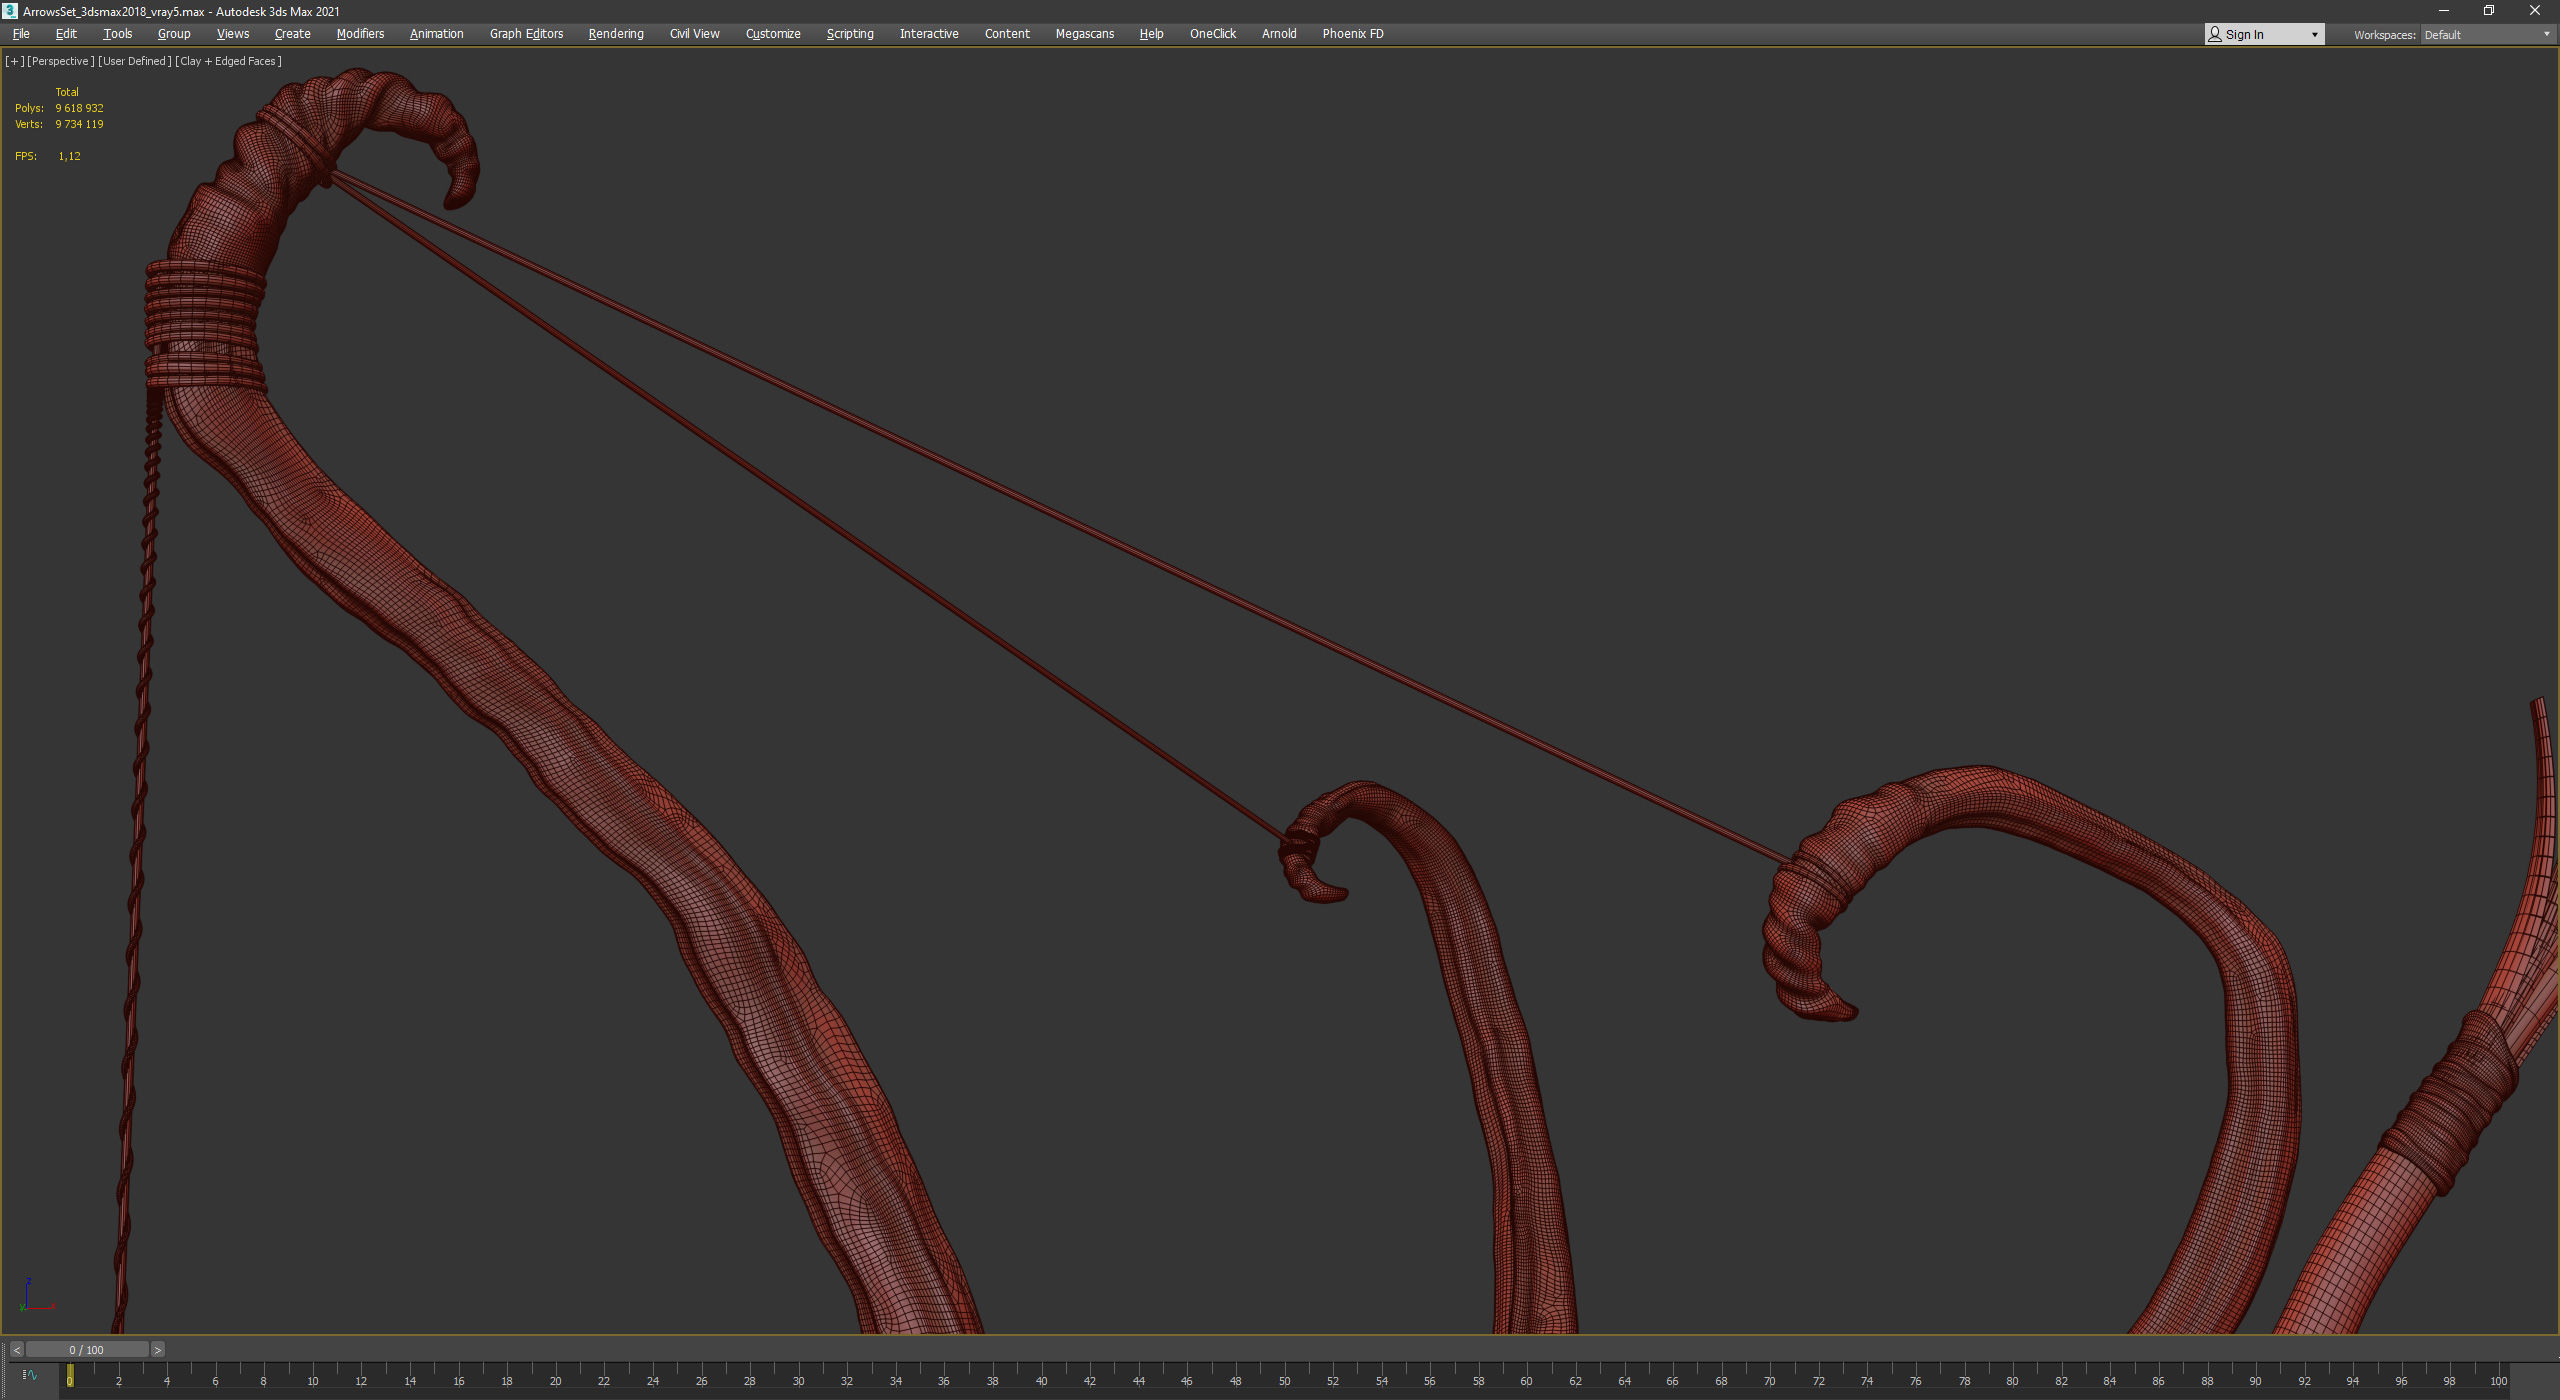The height and width of the screenshot is (1400, 2560).
Task: Open the Graph Editors menu
Action: [x=526, y=34]
